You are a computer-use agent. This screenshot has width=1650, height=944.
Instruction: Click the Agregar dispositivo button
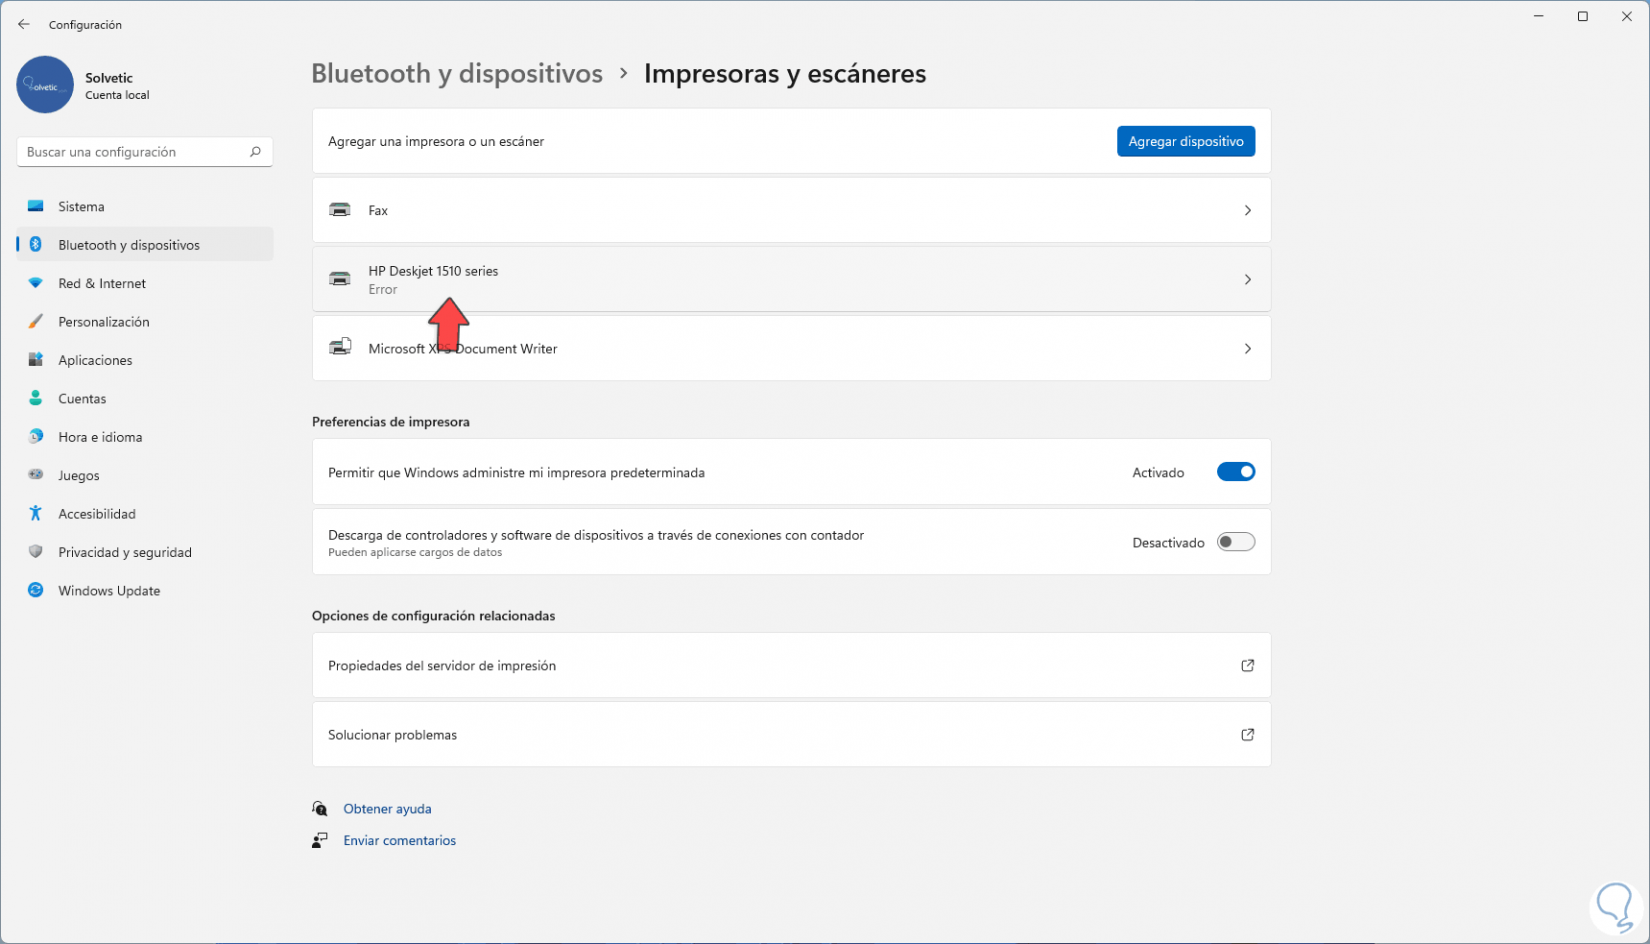(x=1185, y=141)
